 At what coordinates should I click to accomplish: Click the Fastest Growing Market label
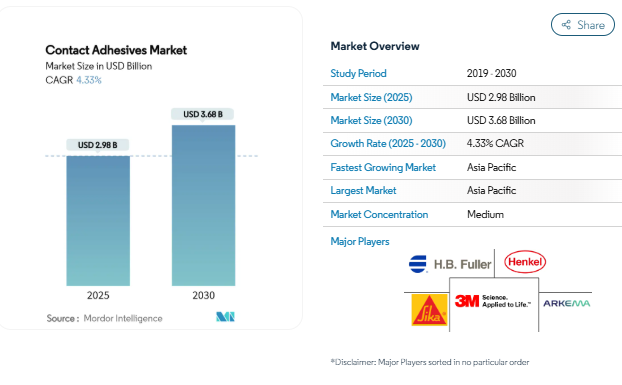[x=383, y=167]
